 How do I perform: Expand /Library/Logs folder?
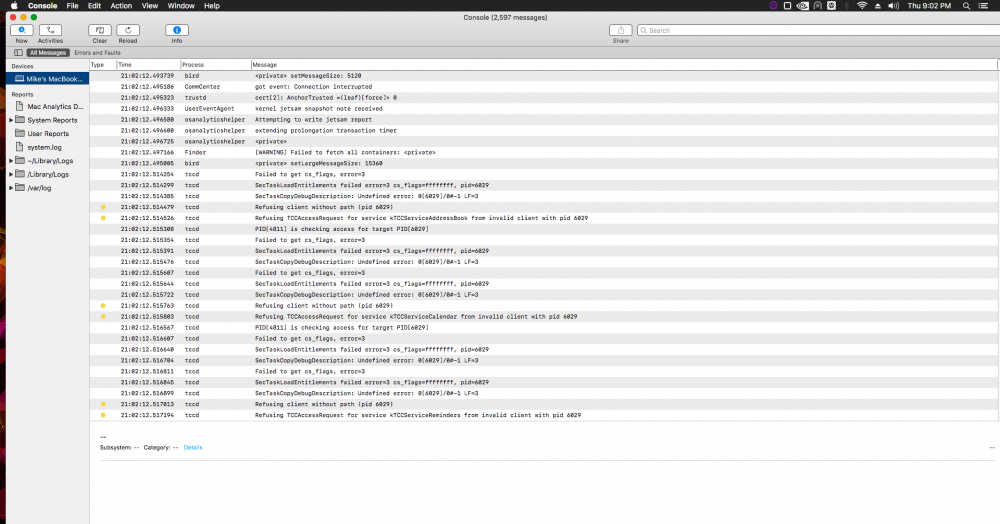click(x=11, y=174)
